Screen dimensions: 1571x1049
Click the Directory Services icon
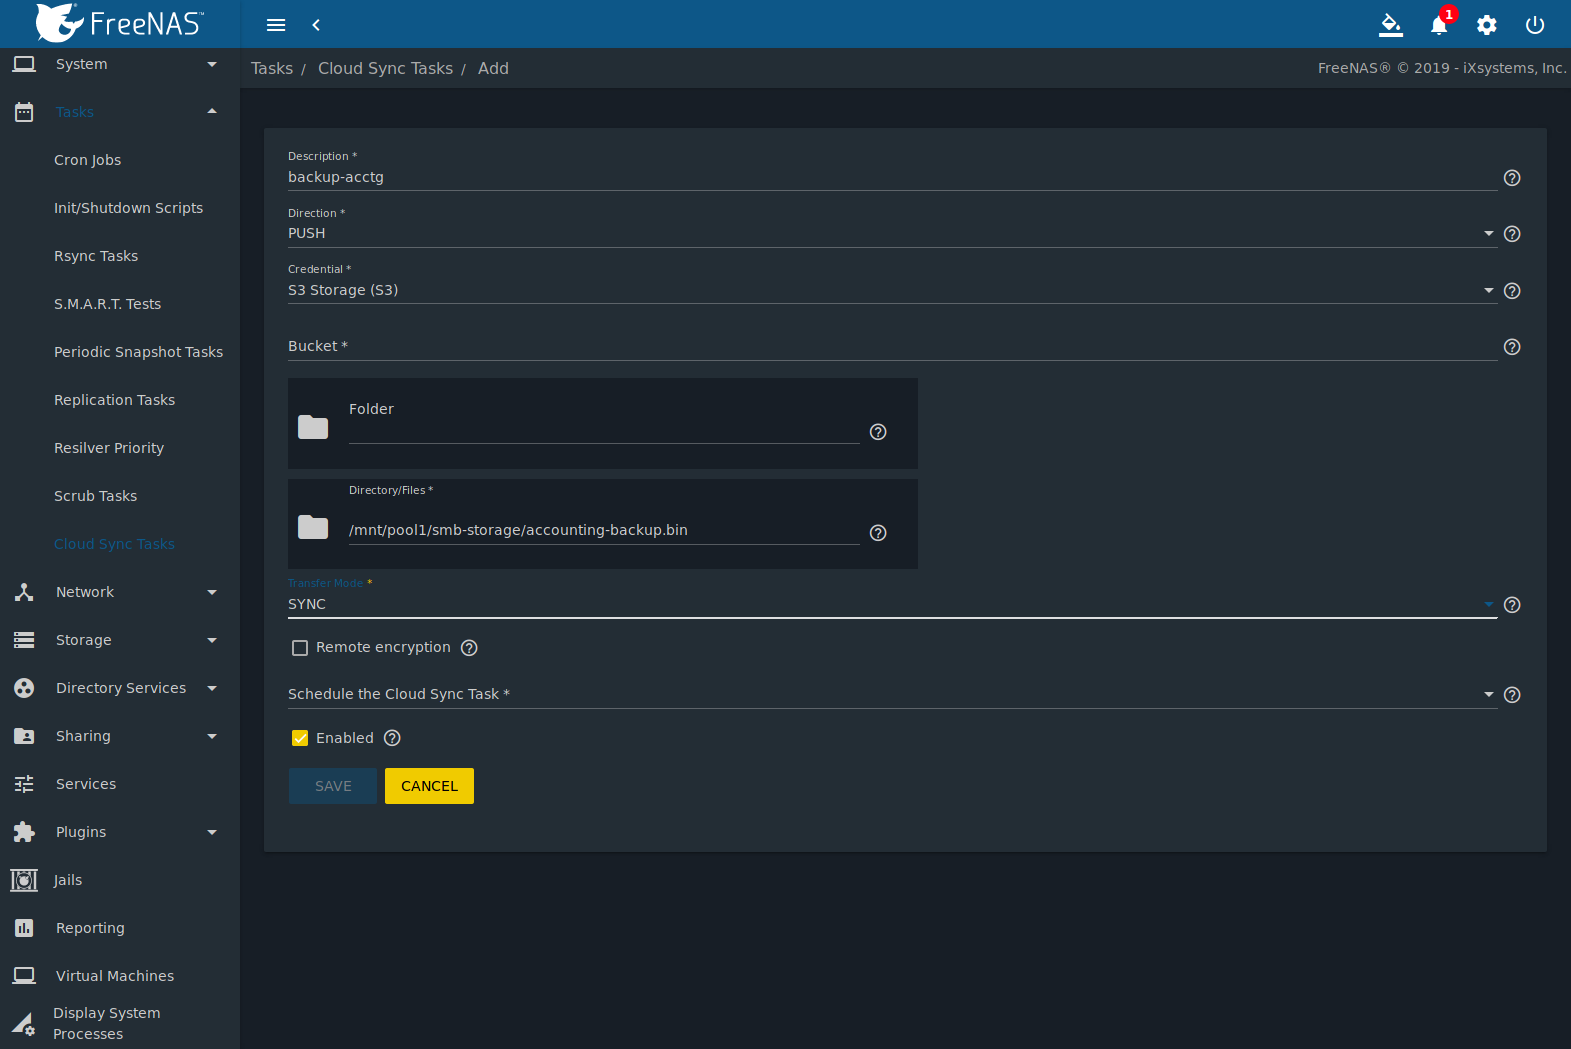[x=24, y=688]
